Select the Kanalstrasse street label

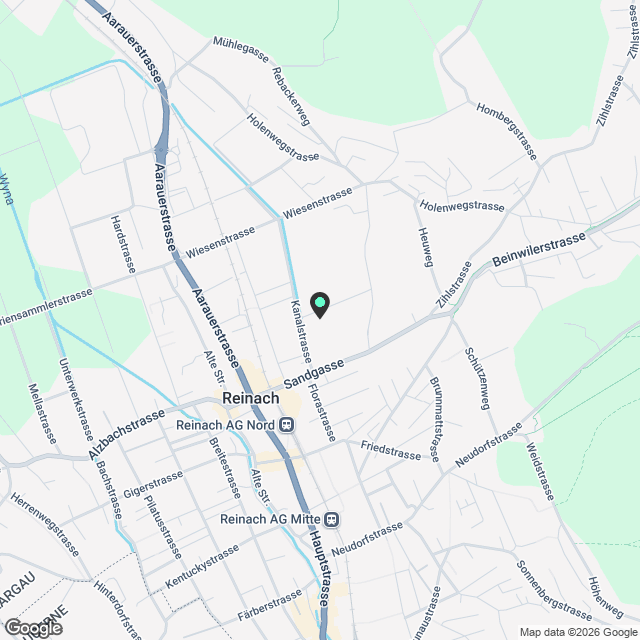click(301, 331)
